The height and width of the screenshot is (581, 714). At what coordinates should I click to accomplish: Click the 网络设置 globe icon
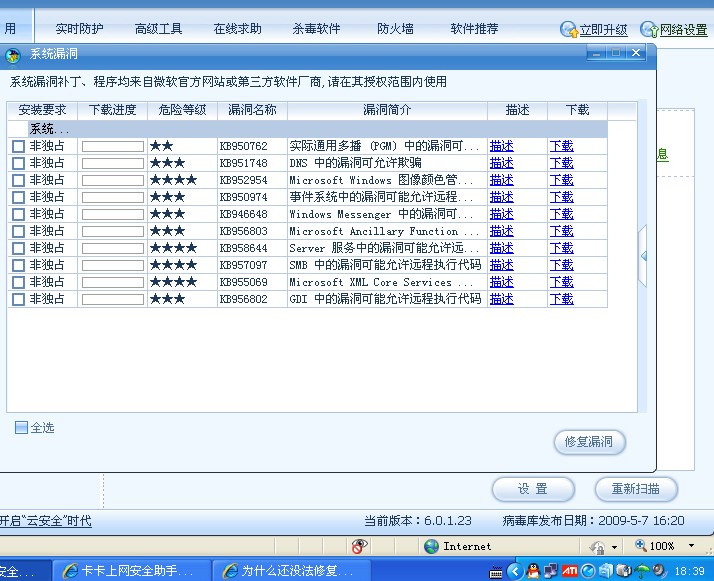648,30
